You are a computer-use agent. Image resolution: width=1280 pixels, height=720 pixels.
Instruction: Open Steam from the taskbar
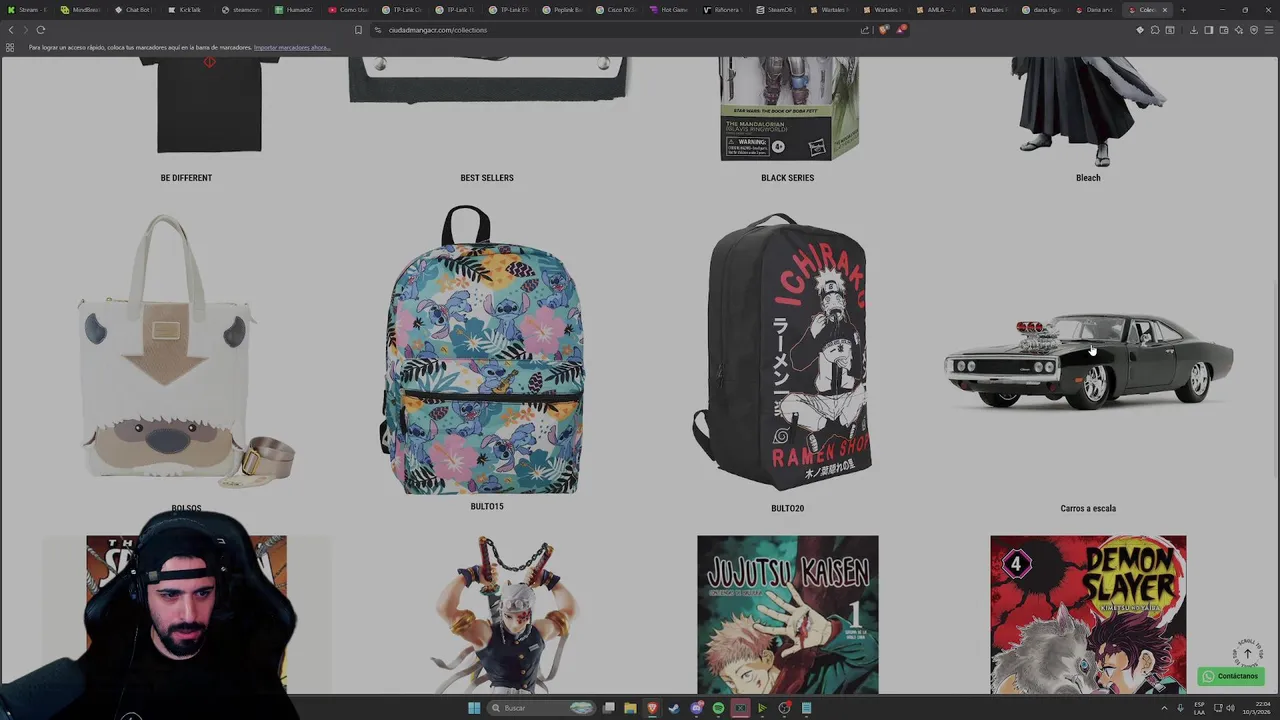[x=674, y=708]
